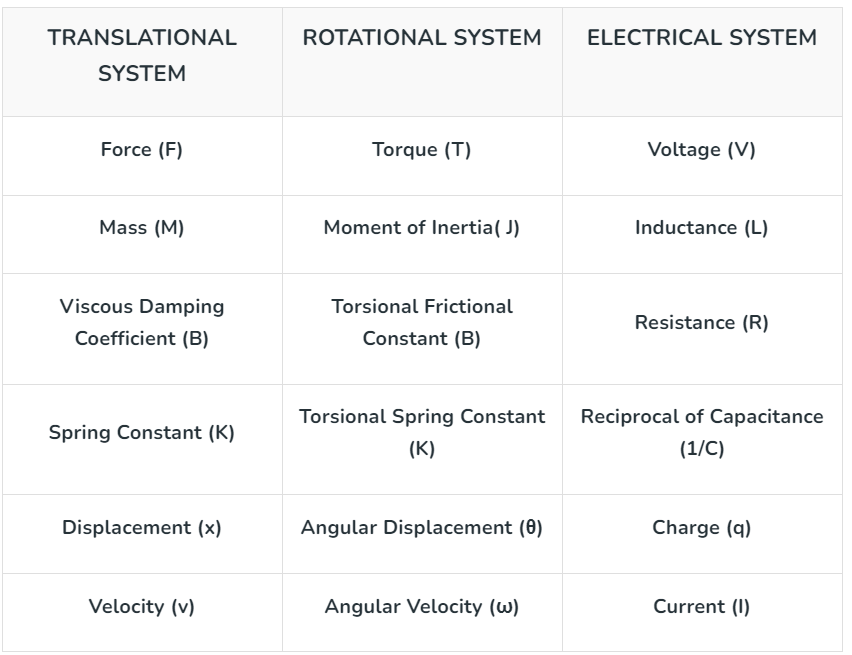This screenshot has height=655, width=852.
Task: Click the Resistance (R) cell
Action: [x=702, y=323]
